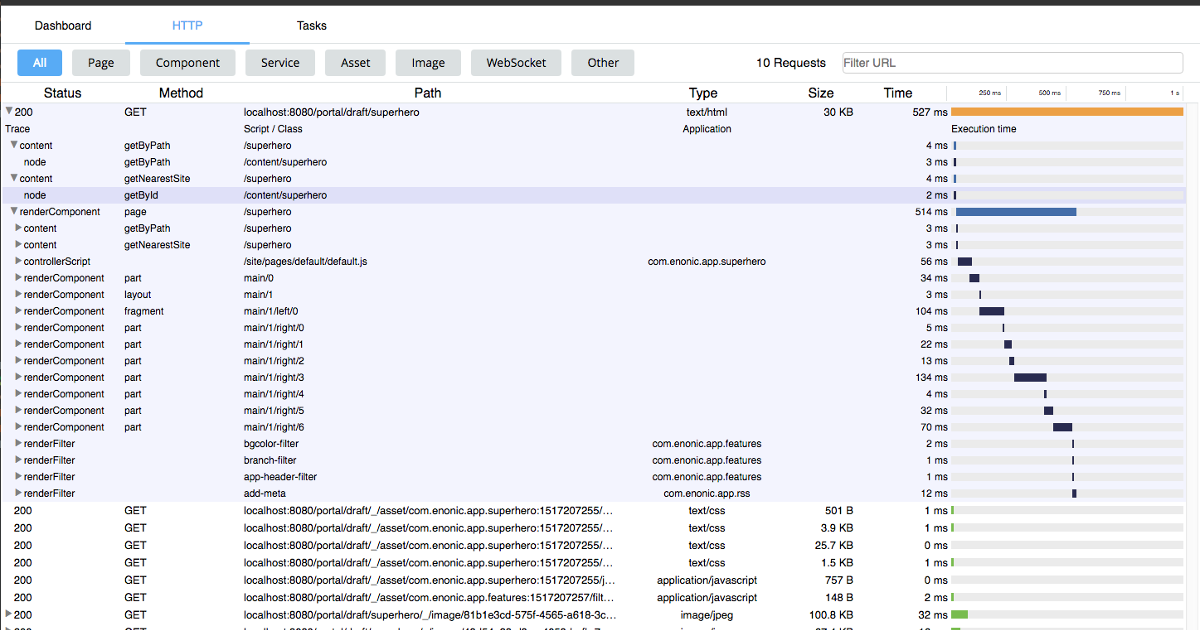Collapse the 200 GET superhero text/html request
Viewport: 1200px width, 630px height.
[x=9, y=112]
